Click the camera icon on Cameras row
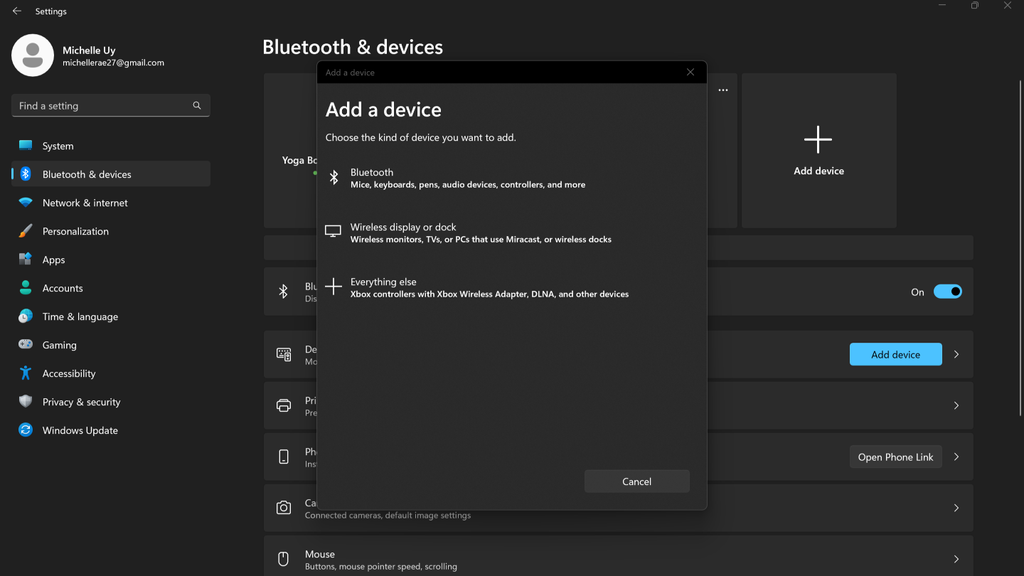The width and height of the screenshot is (1024, 576). pyautogui.click(x=283, y=506)
